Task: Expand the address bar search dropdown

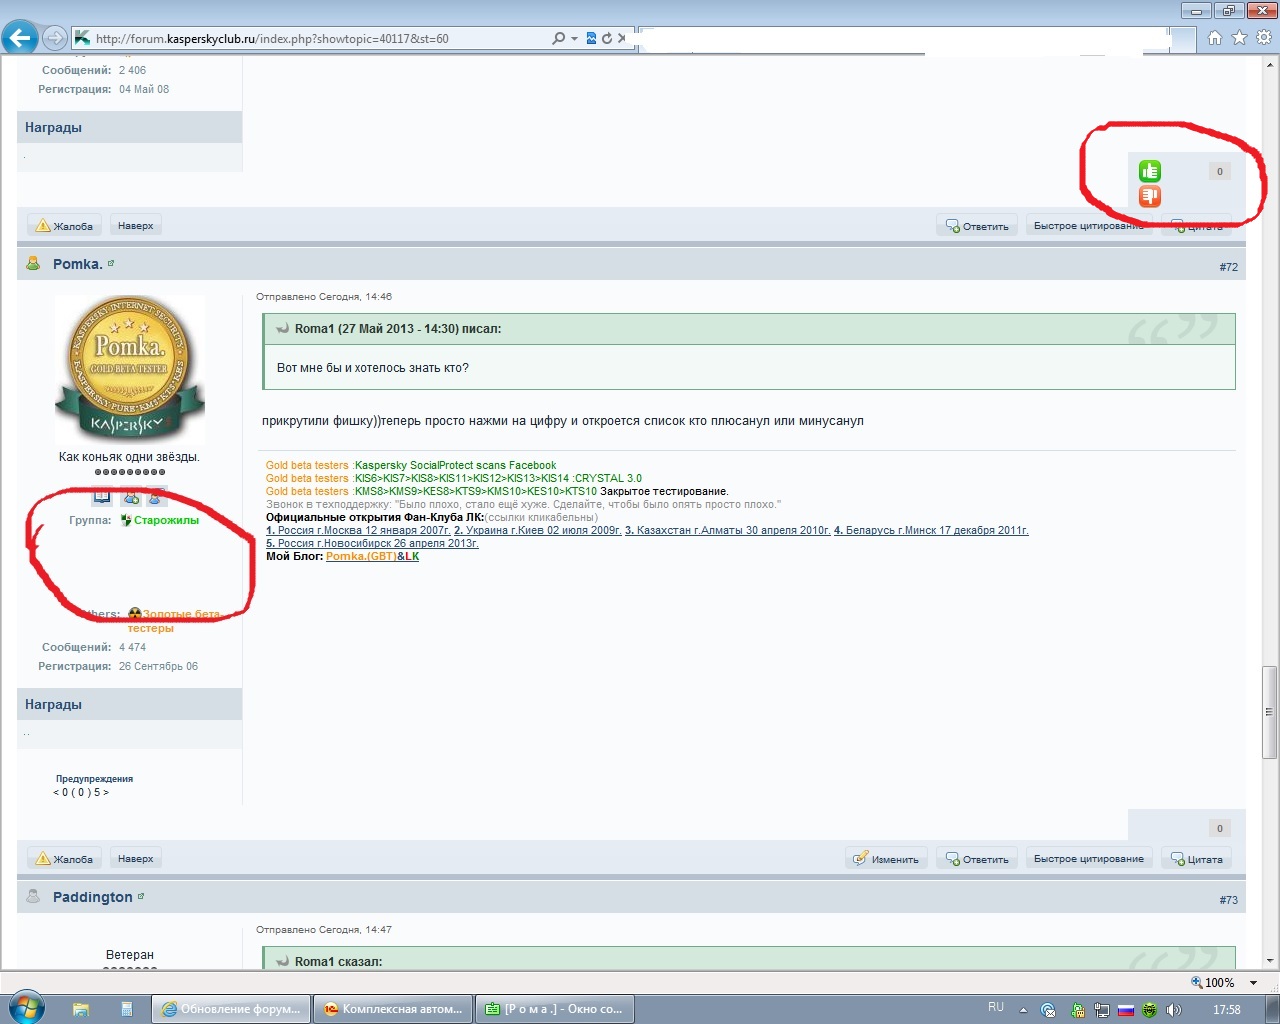Action: click(x=574, y=38)
